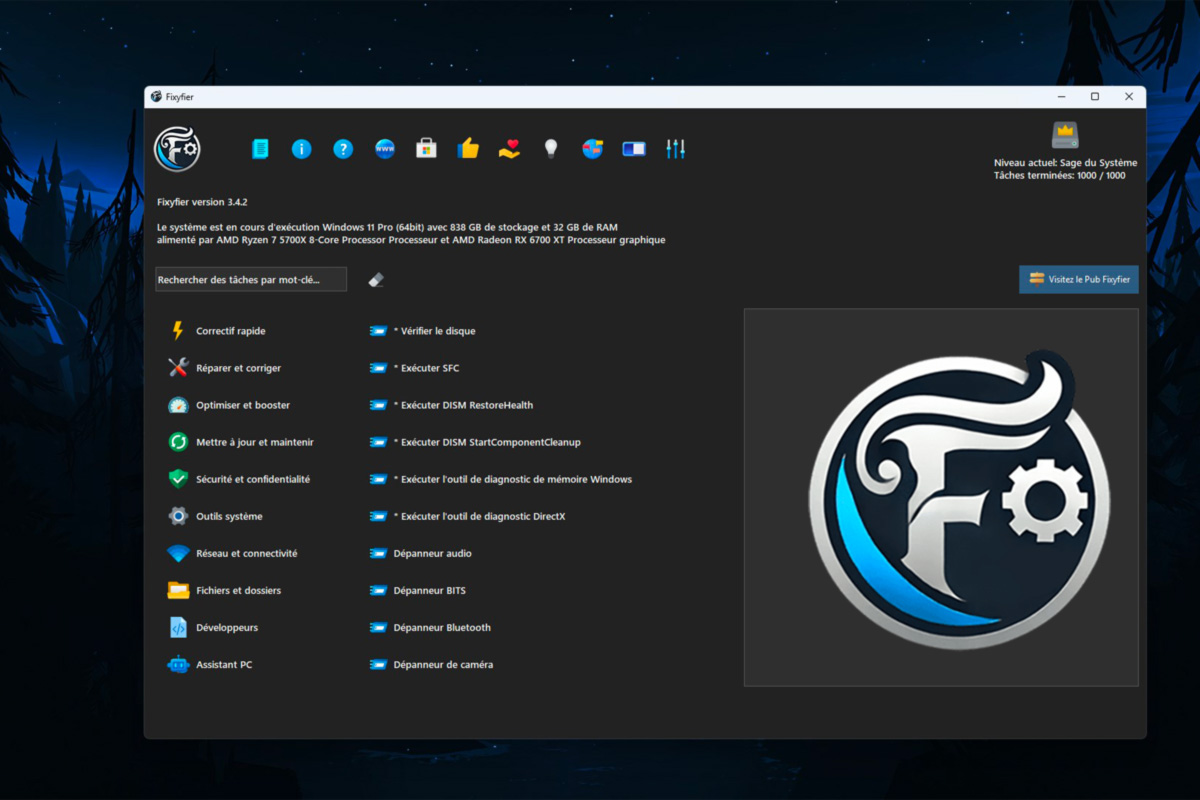Image resolution: width=1200 pixels, height=800 pixels.
Task: Open the www website globe icon
Action: (385, 149)
